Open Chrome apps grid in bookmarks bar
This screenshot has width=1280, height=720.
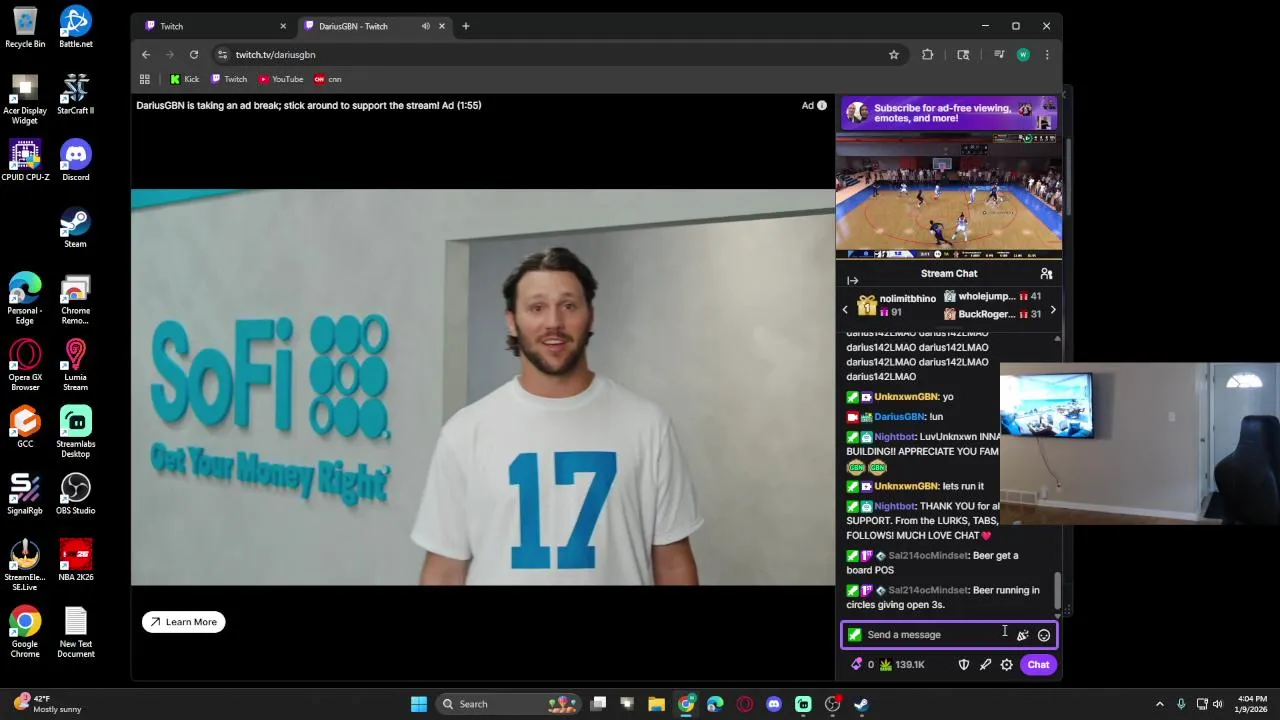coord(145,79)
